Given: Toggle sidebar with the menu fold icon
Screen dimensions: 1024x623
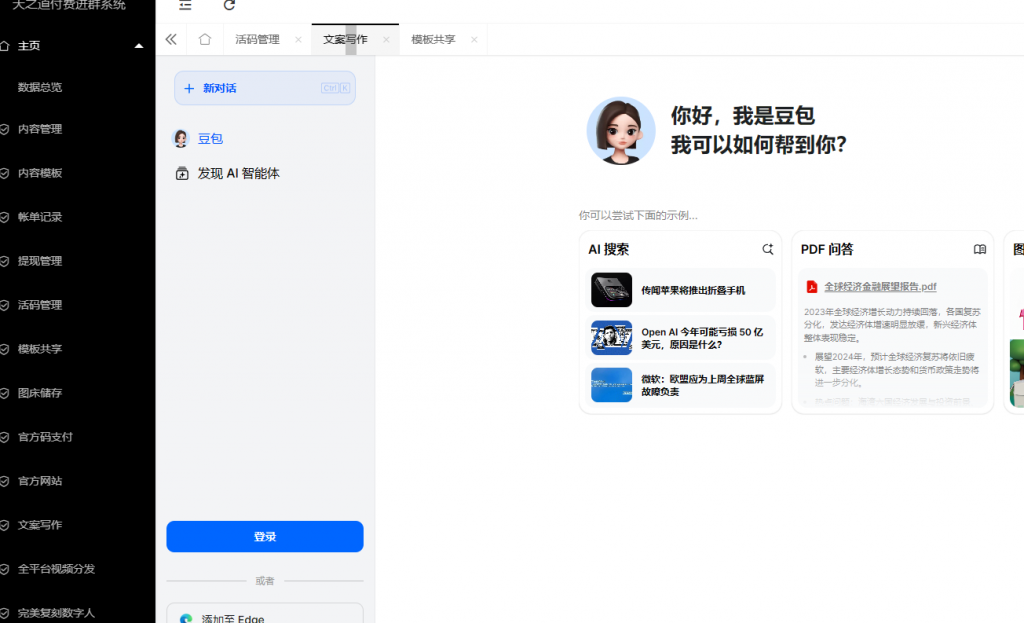Looking at the screenshot, I should click(x=185, y=6).
